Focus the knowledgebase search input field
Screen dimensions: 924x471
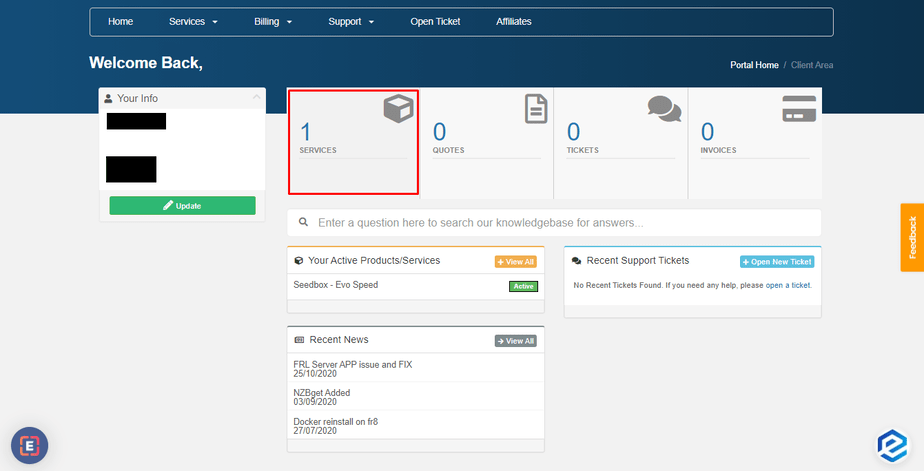point(554,223)
